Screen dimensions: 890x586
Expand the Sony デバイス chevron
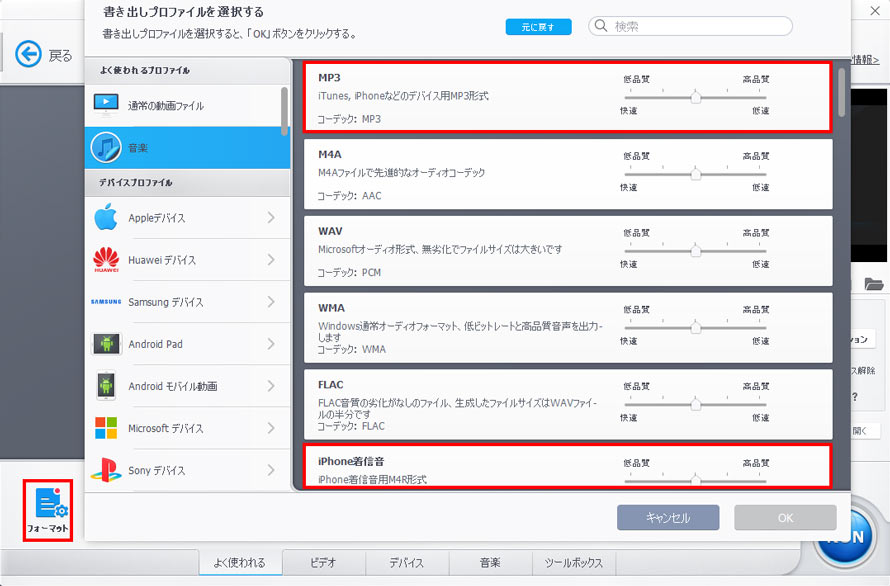click(271, 470)
